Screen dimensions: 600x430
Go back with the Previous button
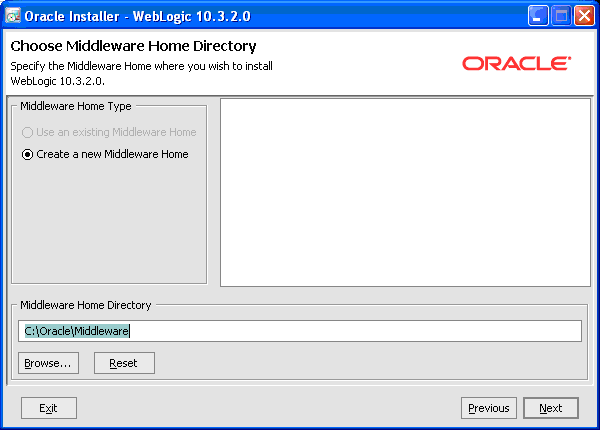489,408
